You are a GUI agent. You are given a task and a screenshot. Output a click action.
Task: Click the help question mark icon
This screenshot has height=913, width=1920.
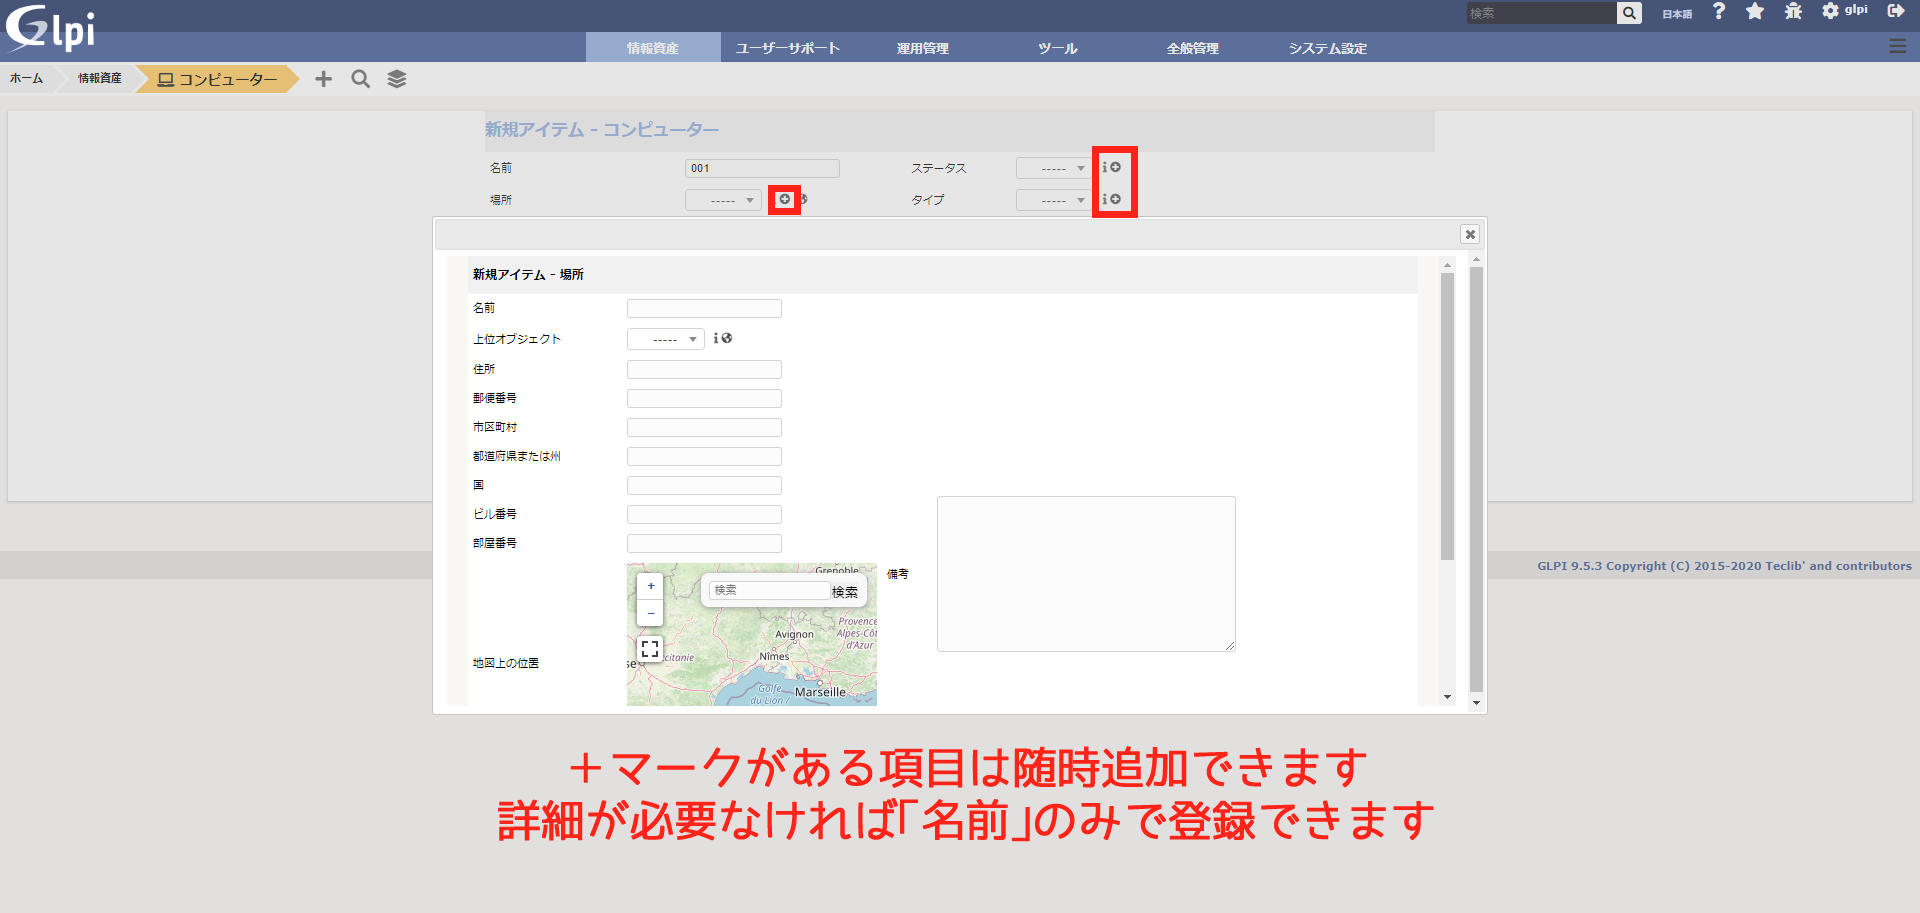point(1719,11)
